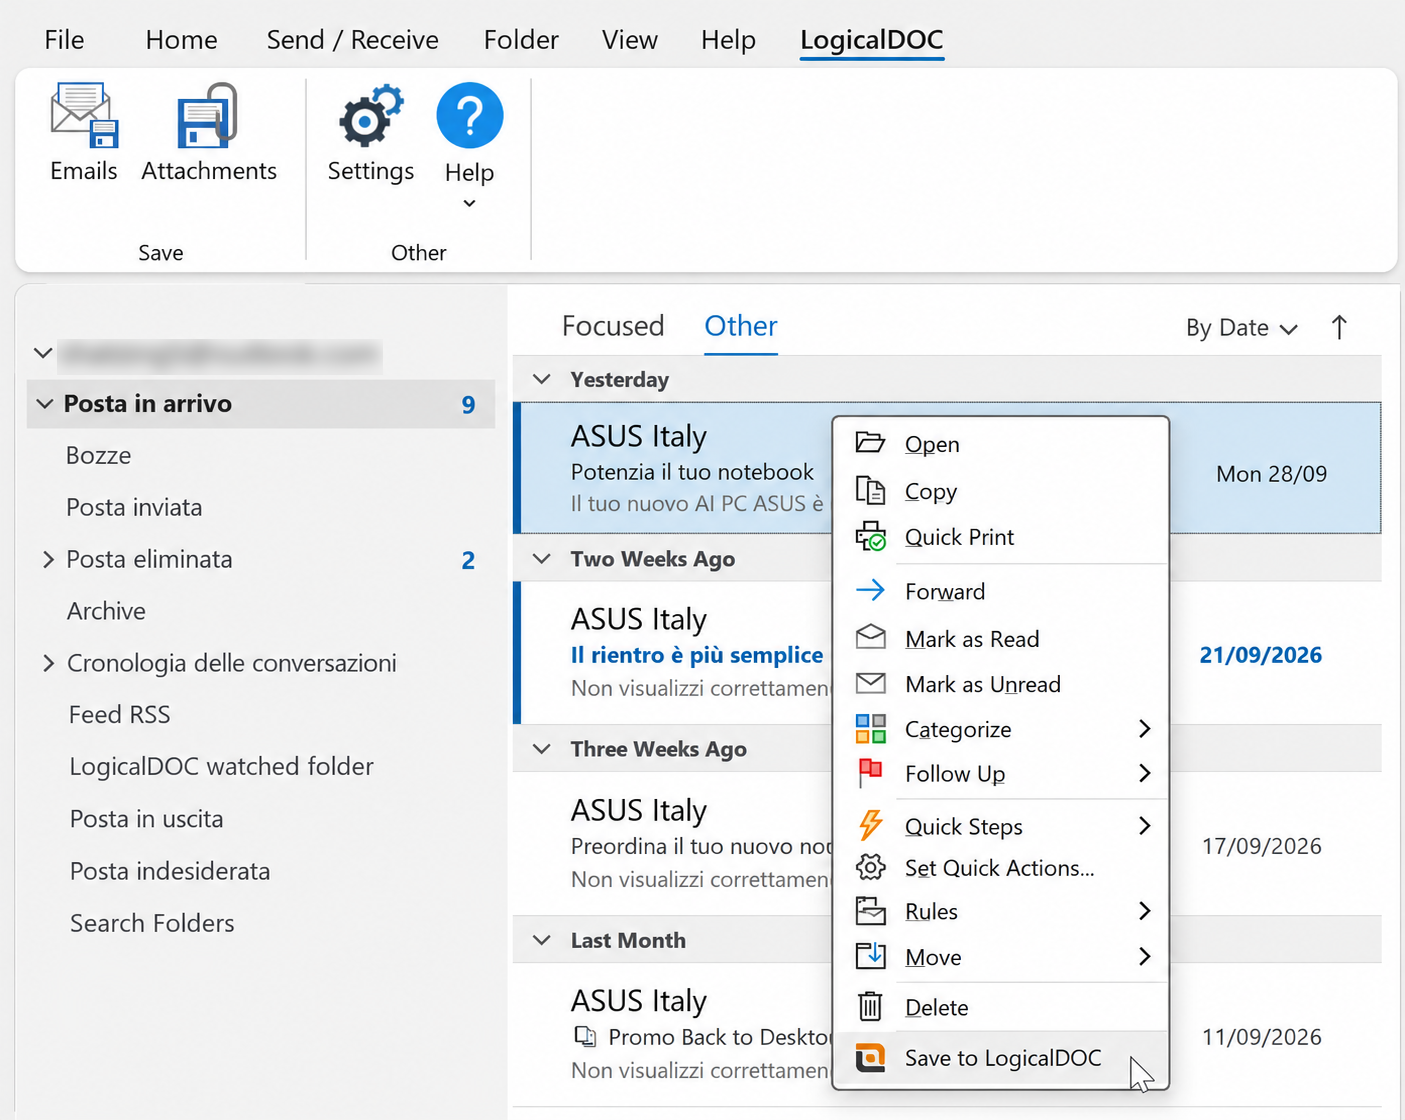This screenshot has height=1120, width=1405.
Task: Click the Copy icon in context menu
Action: tap(870, 490)
